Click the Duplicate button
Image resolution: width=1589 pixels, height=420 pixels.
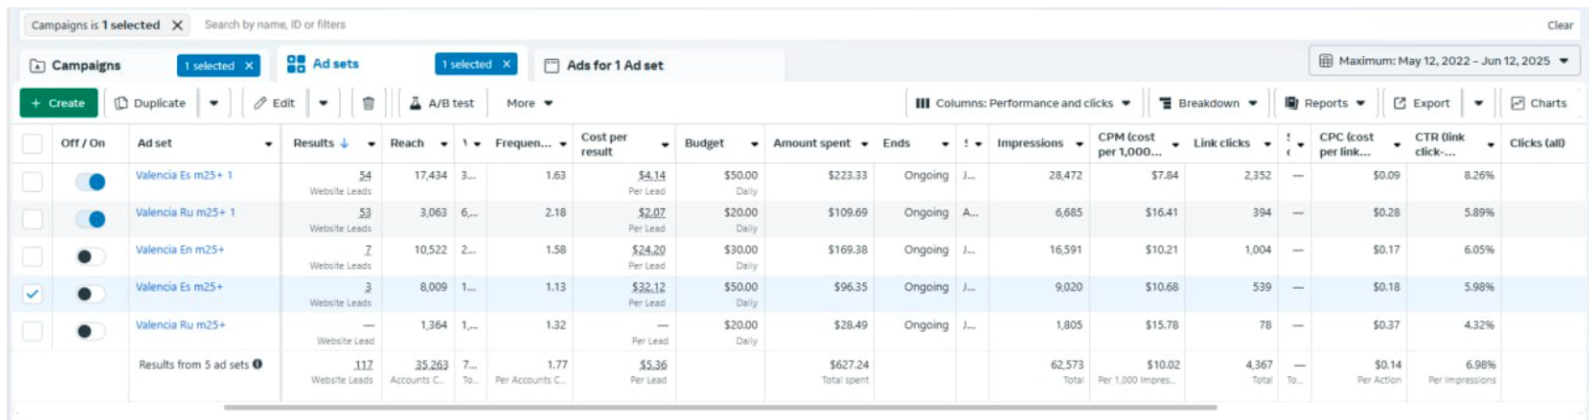point(150,103)
